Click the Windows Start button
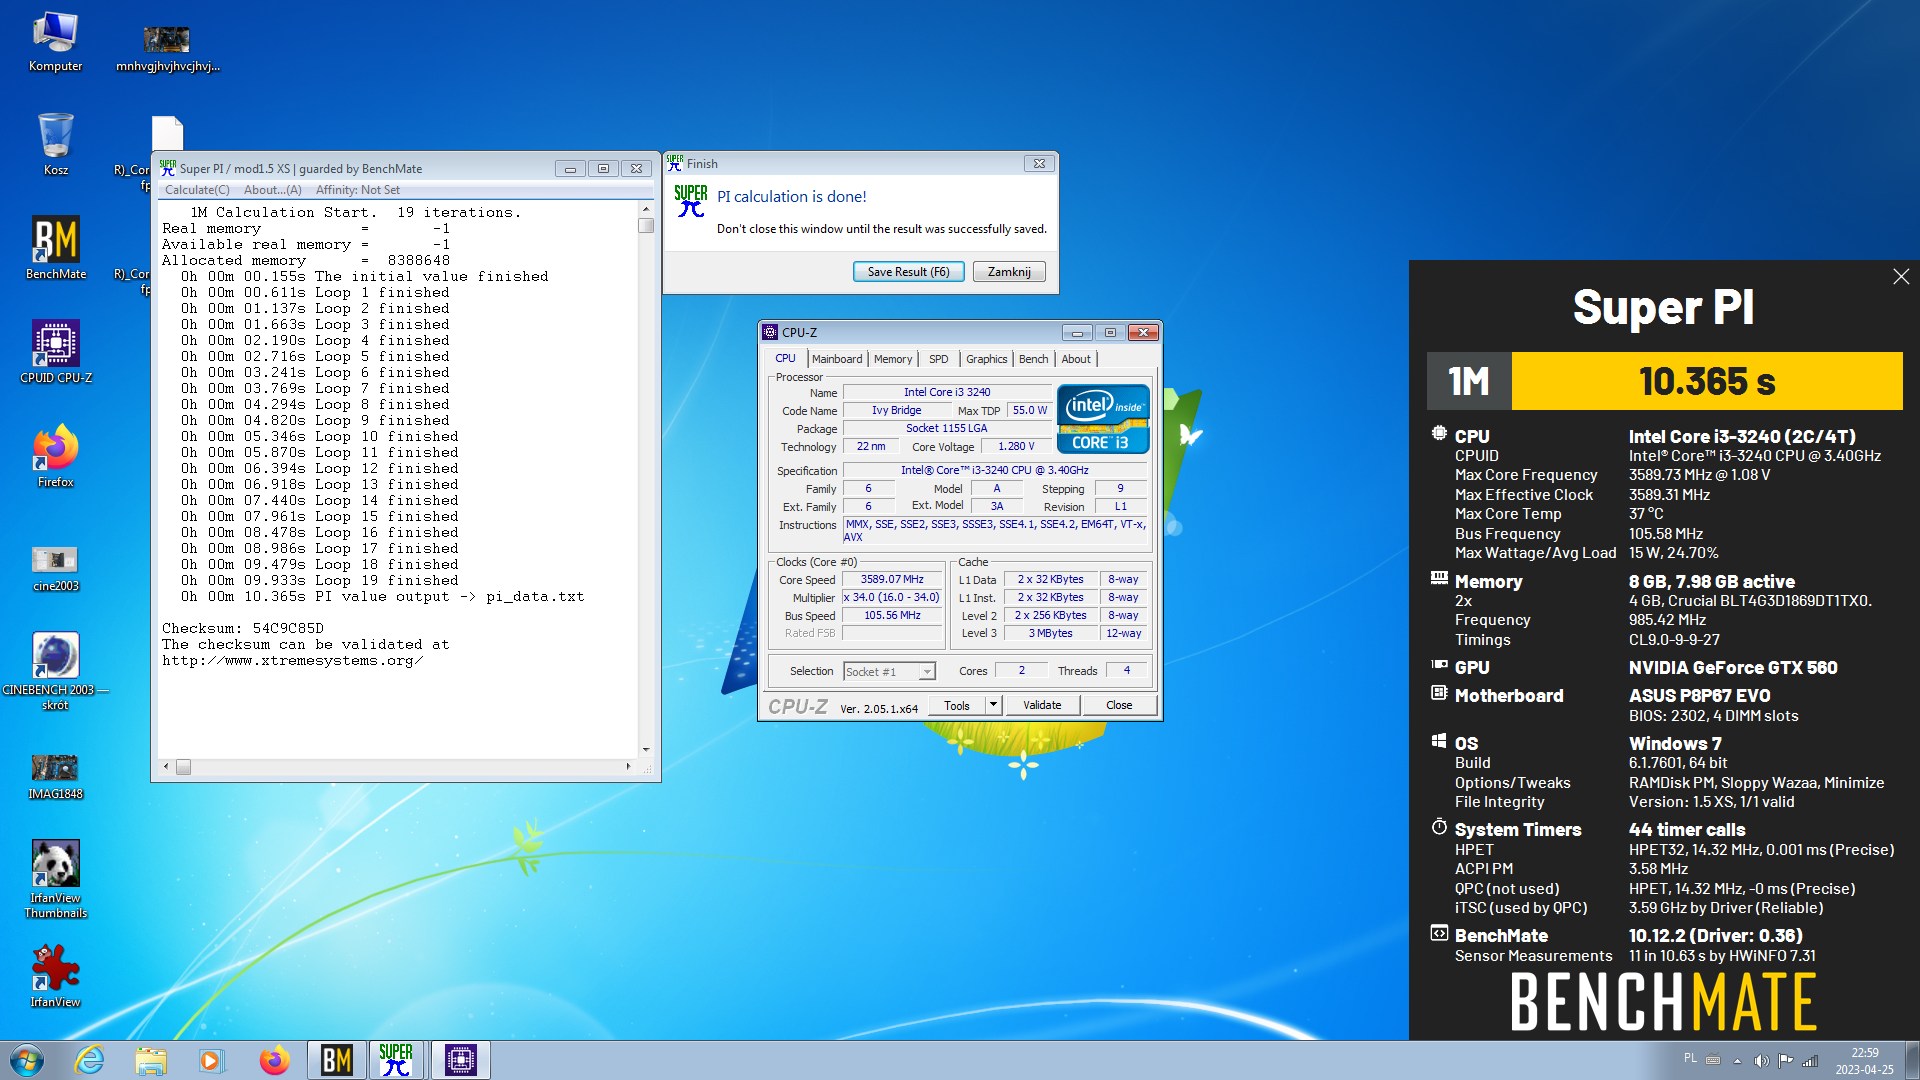Screen dimensions: 1920x1080 (x=27, y=1060)
